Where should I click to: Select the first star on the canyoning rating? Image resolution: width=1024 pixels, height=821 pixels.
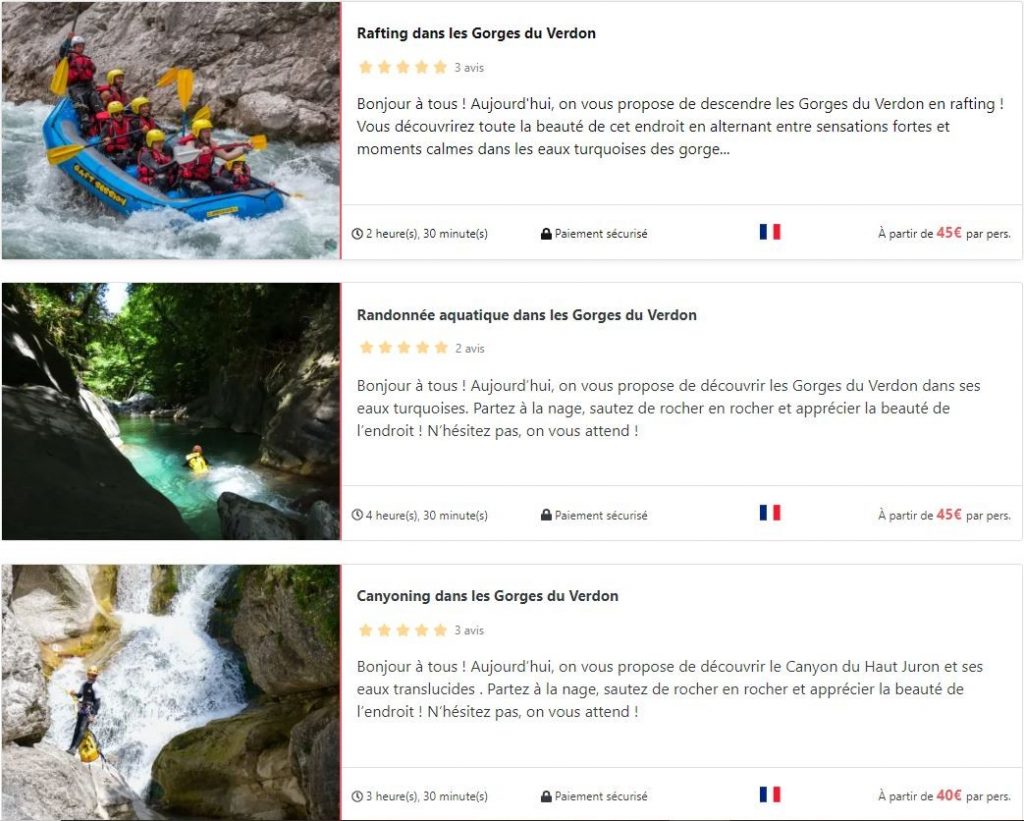click(x=364, y=630)
